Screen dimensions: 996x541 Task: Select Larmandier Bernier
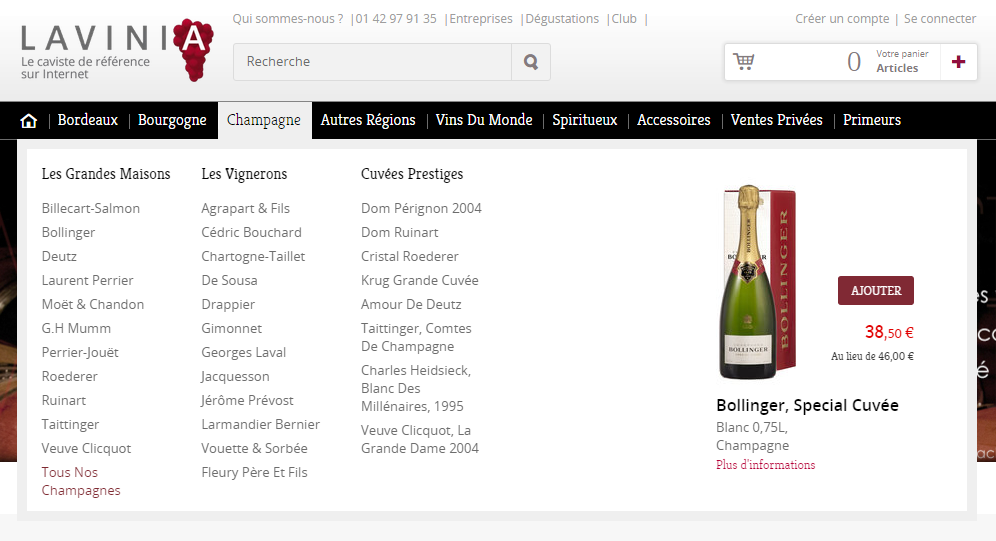tap(260, 425)
